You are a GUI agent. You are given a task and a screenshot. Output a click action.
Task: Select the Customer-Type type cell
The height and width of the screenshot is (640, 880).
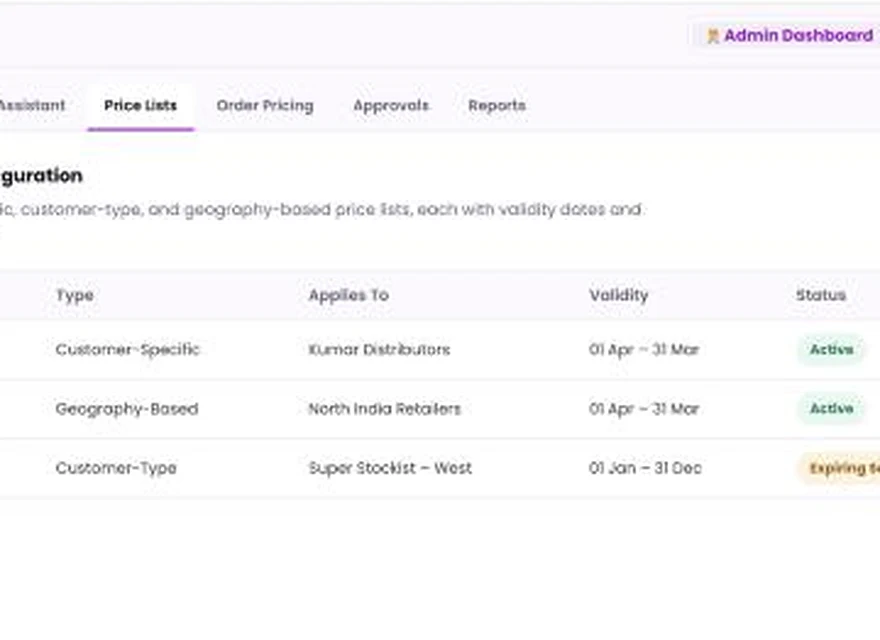[116, 468]
